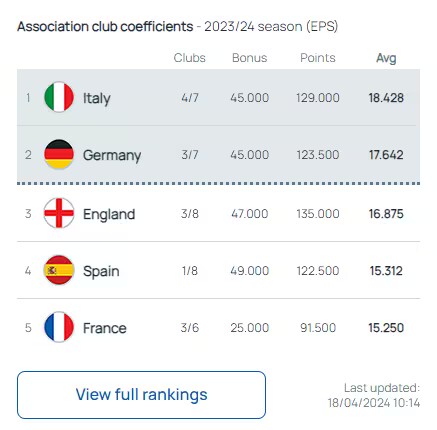This screenshot has height=430, width=437.
Task: Click the Points column header
Action: tap(318, 58)
